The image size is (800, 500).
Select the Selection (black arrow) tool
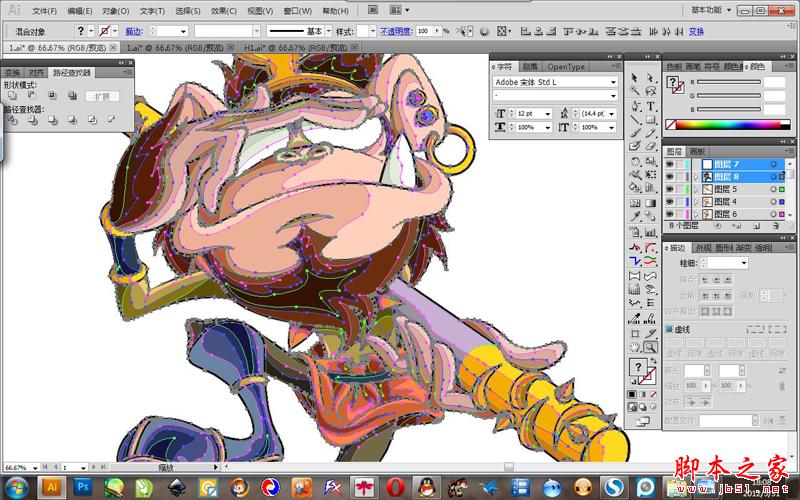(x=635, y=78)
